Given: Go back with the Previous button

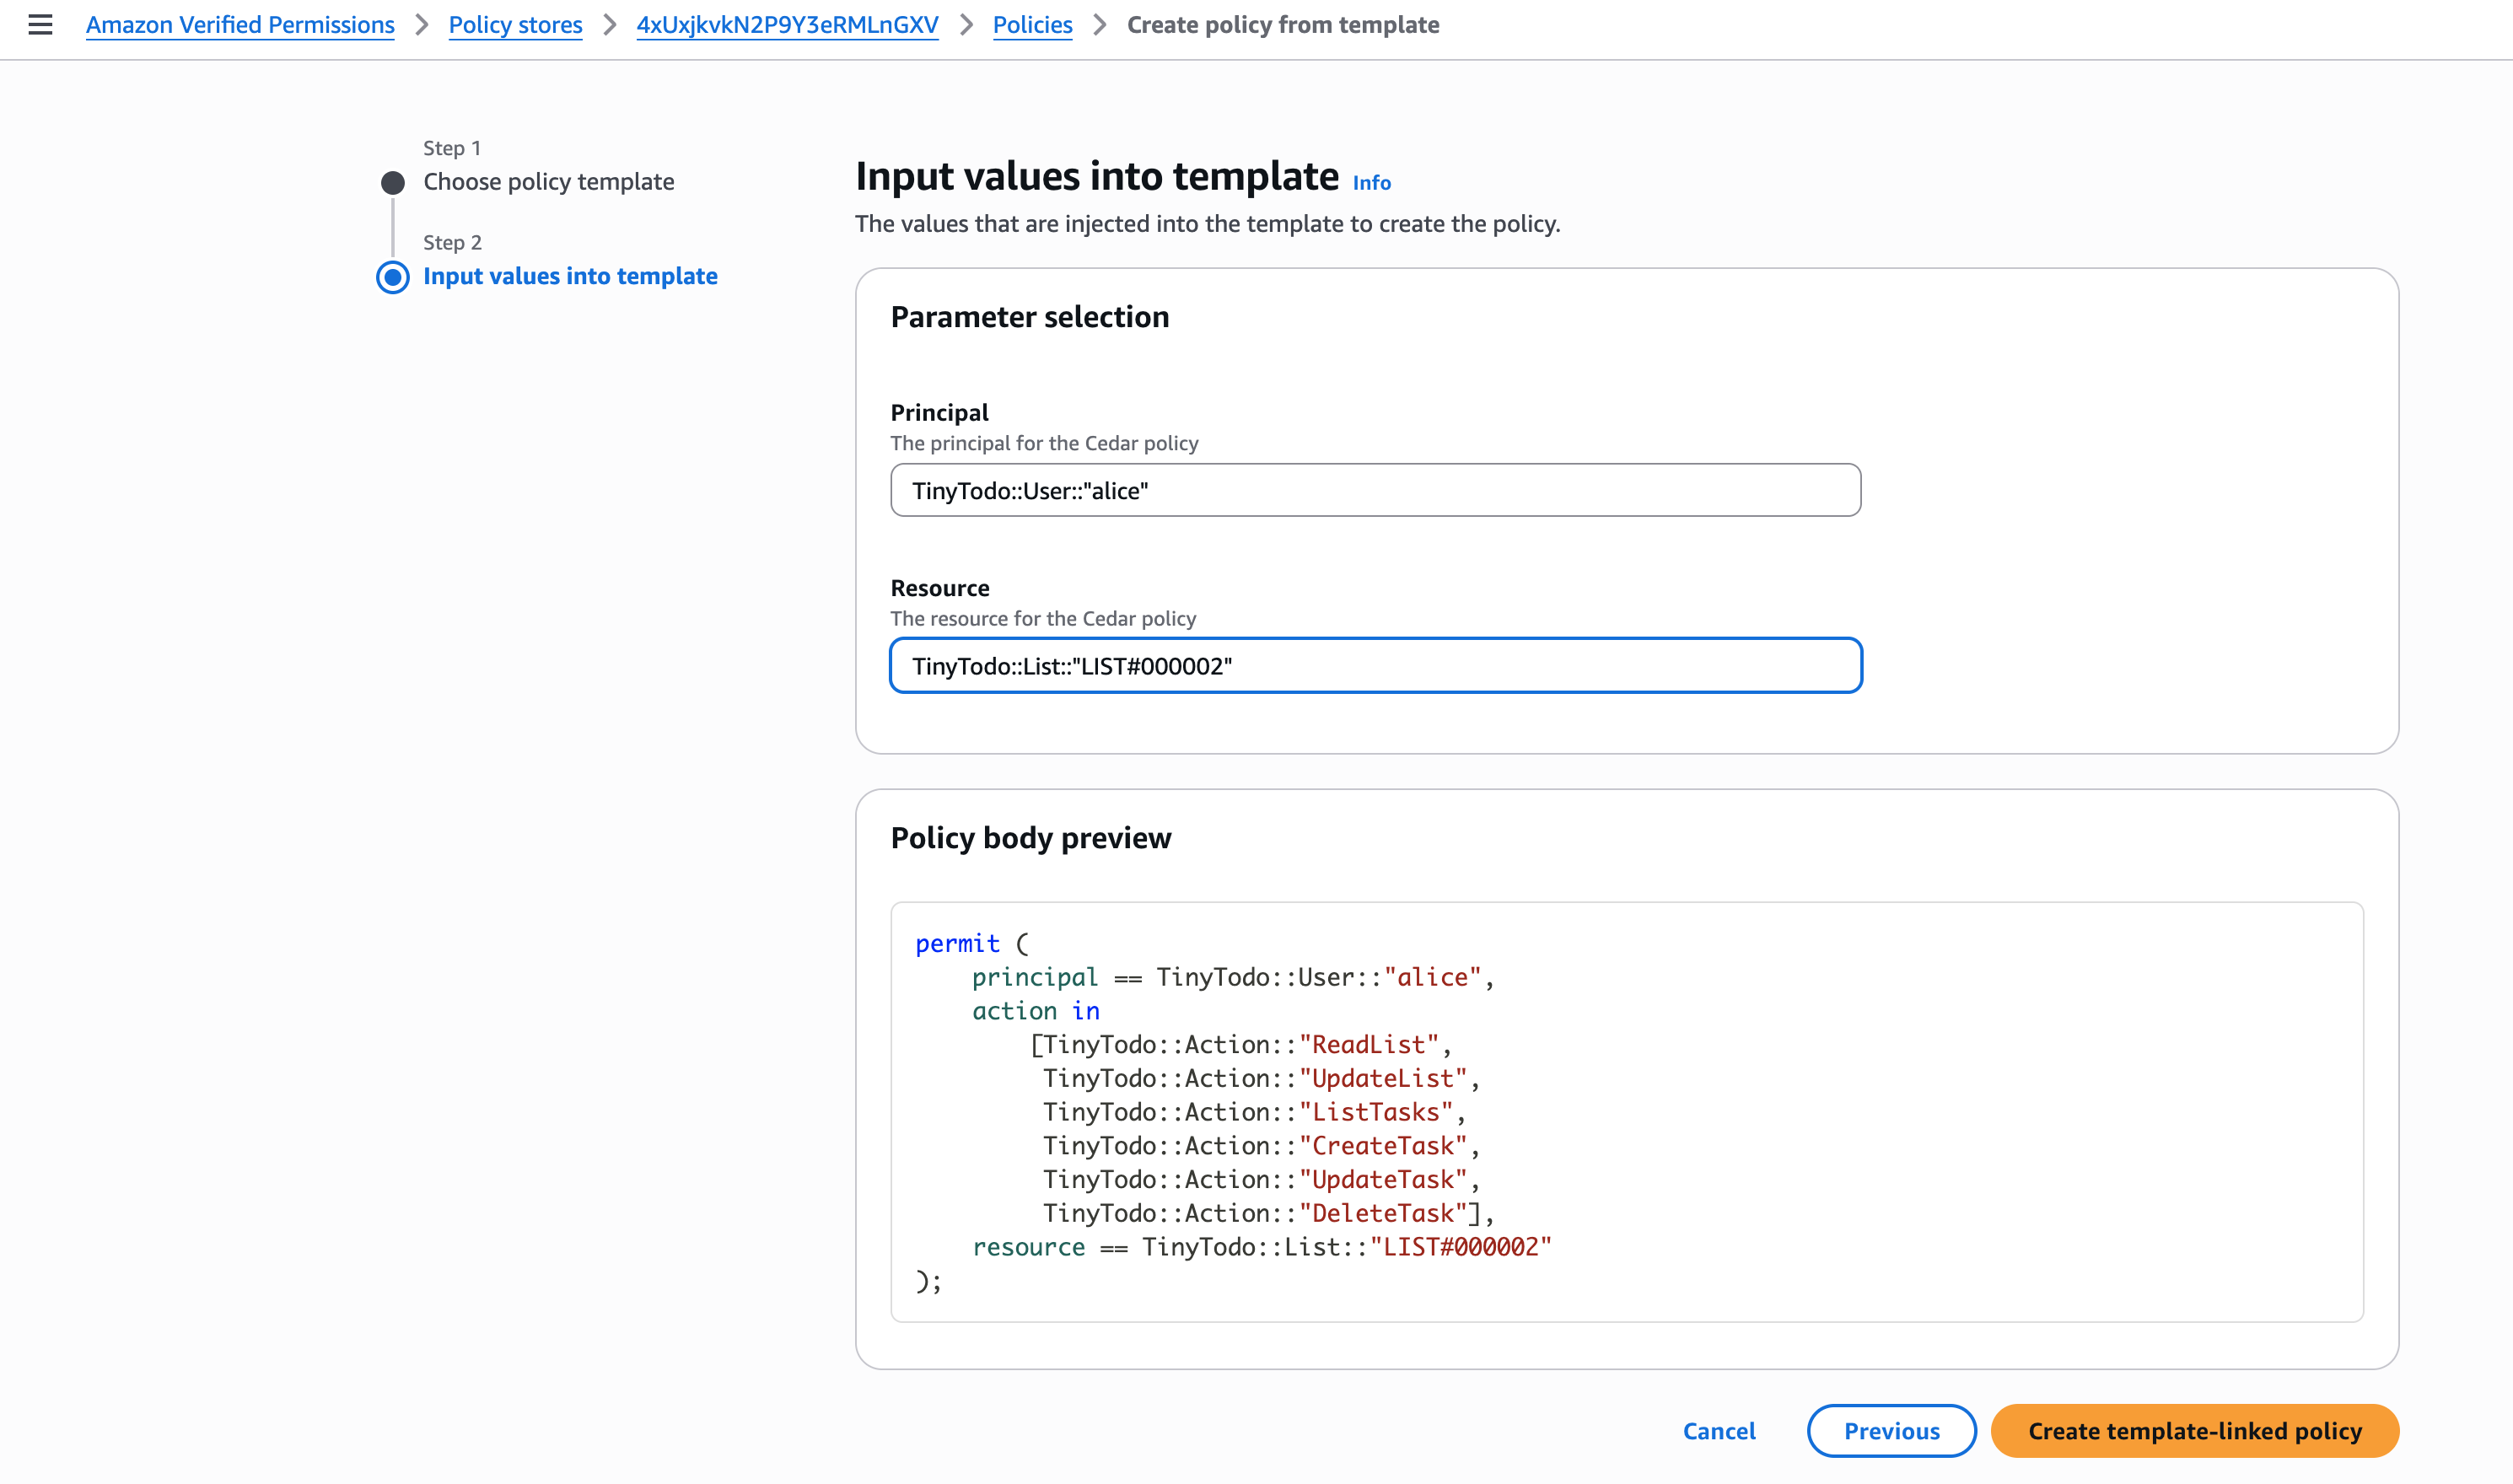Looking at the screenshot, I should [x=1891, y=1431].
